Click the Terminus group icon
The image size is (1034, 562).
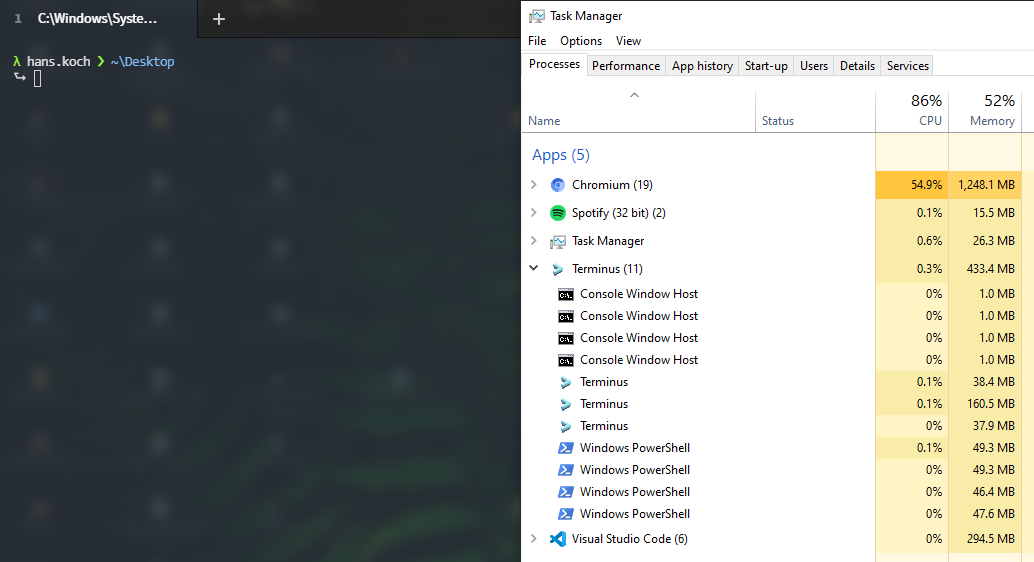coord(558,269)
